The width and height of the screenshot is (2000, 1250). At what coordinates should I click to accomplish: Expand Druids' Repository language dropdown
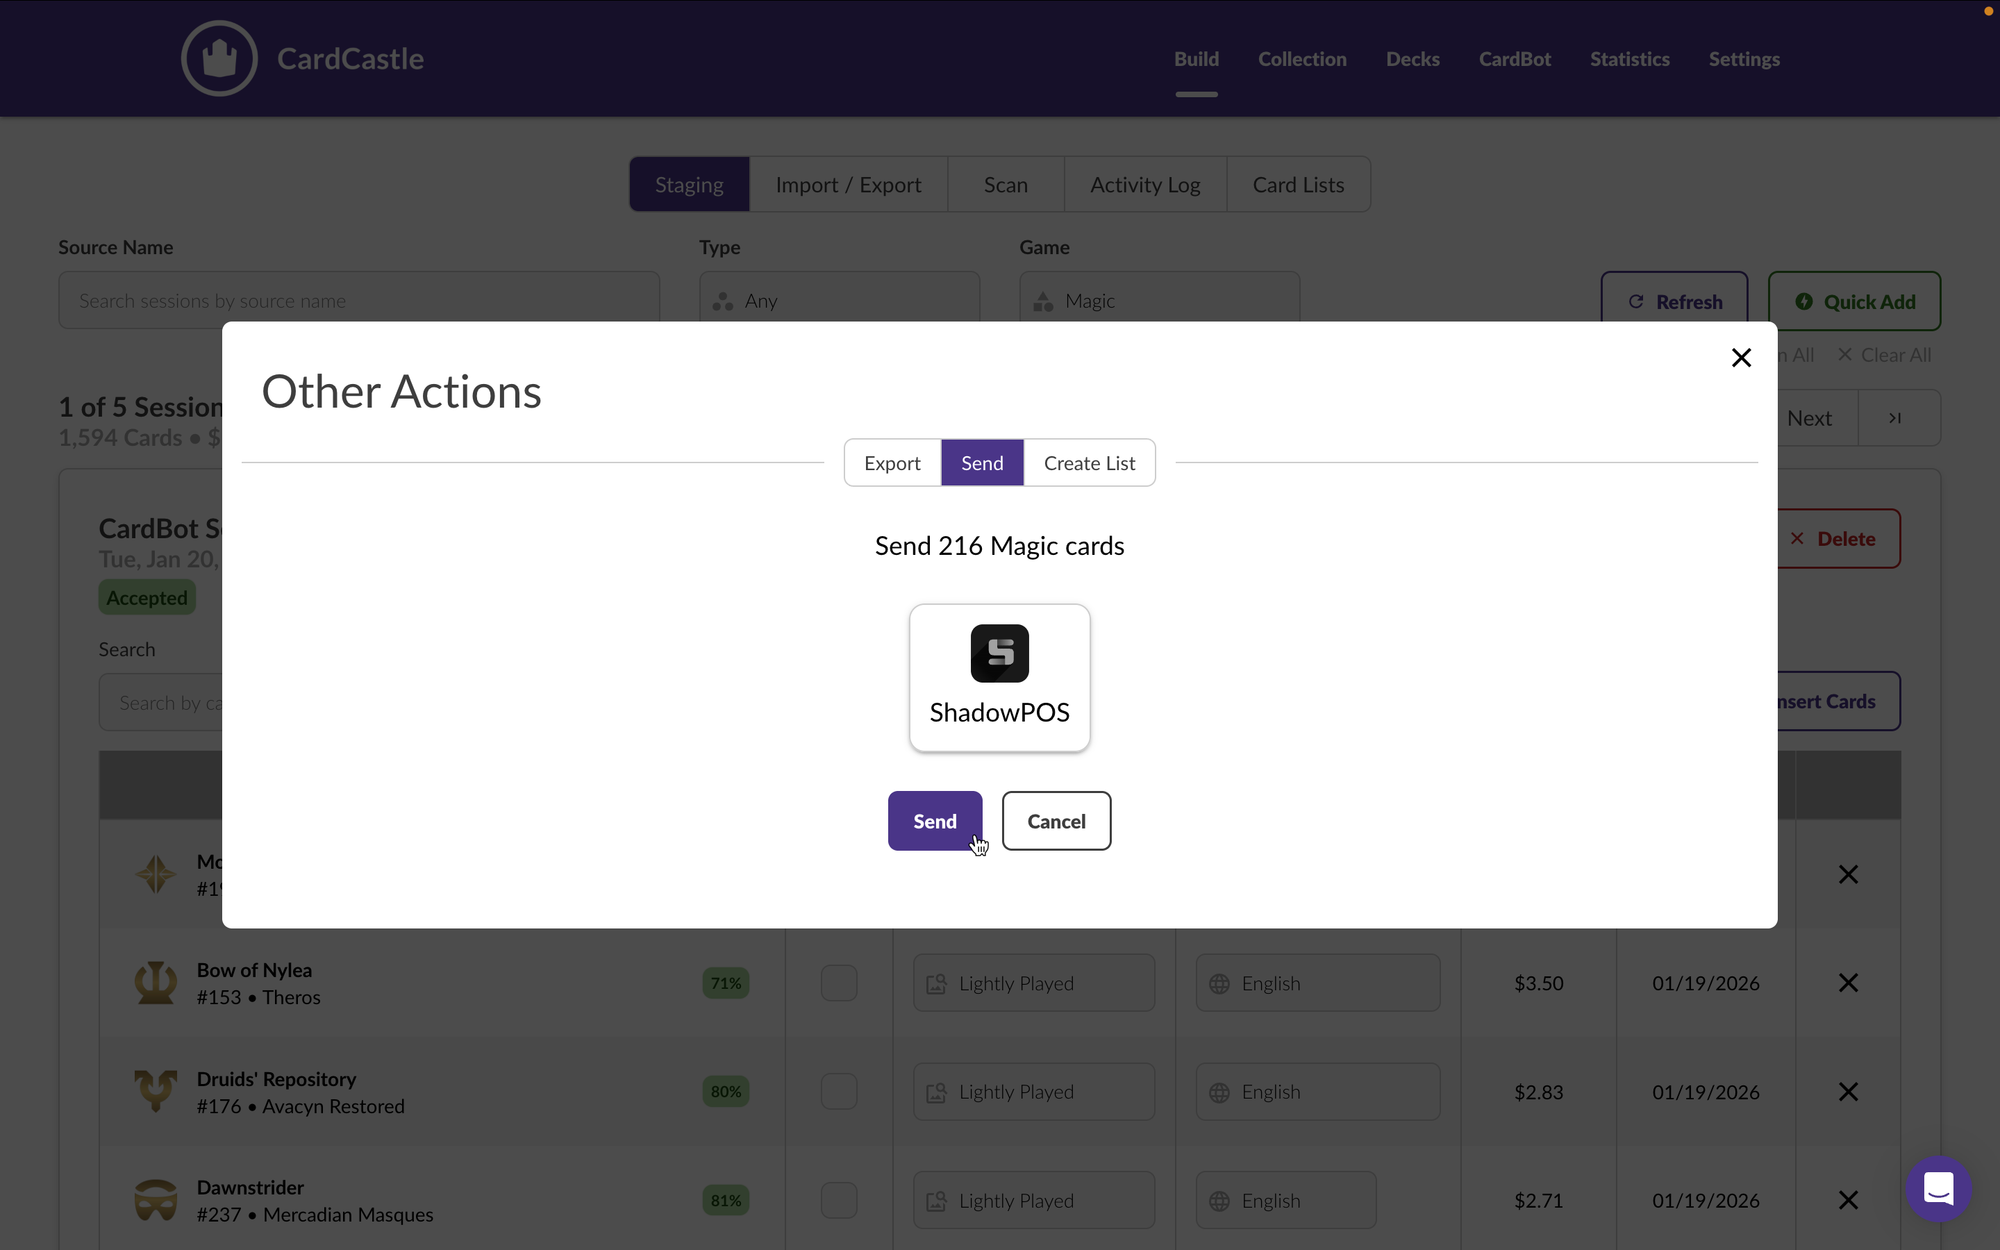pos(1317,1092)
